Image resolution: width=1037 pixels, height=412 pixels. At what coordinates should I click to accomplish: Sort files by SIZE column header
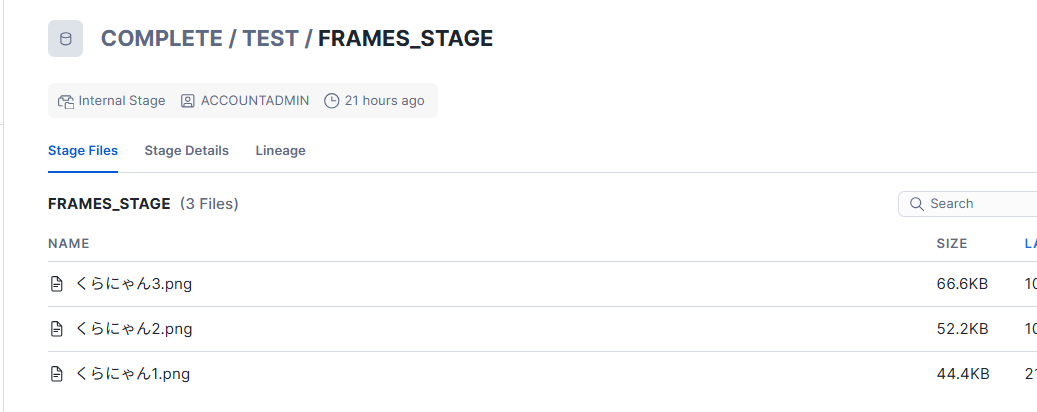click(951, 243)
